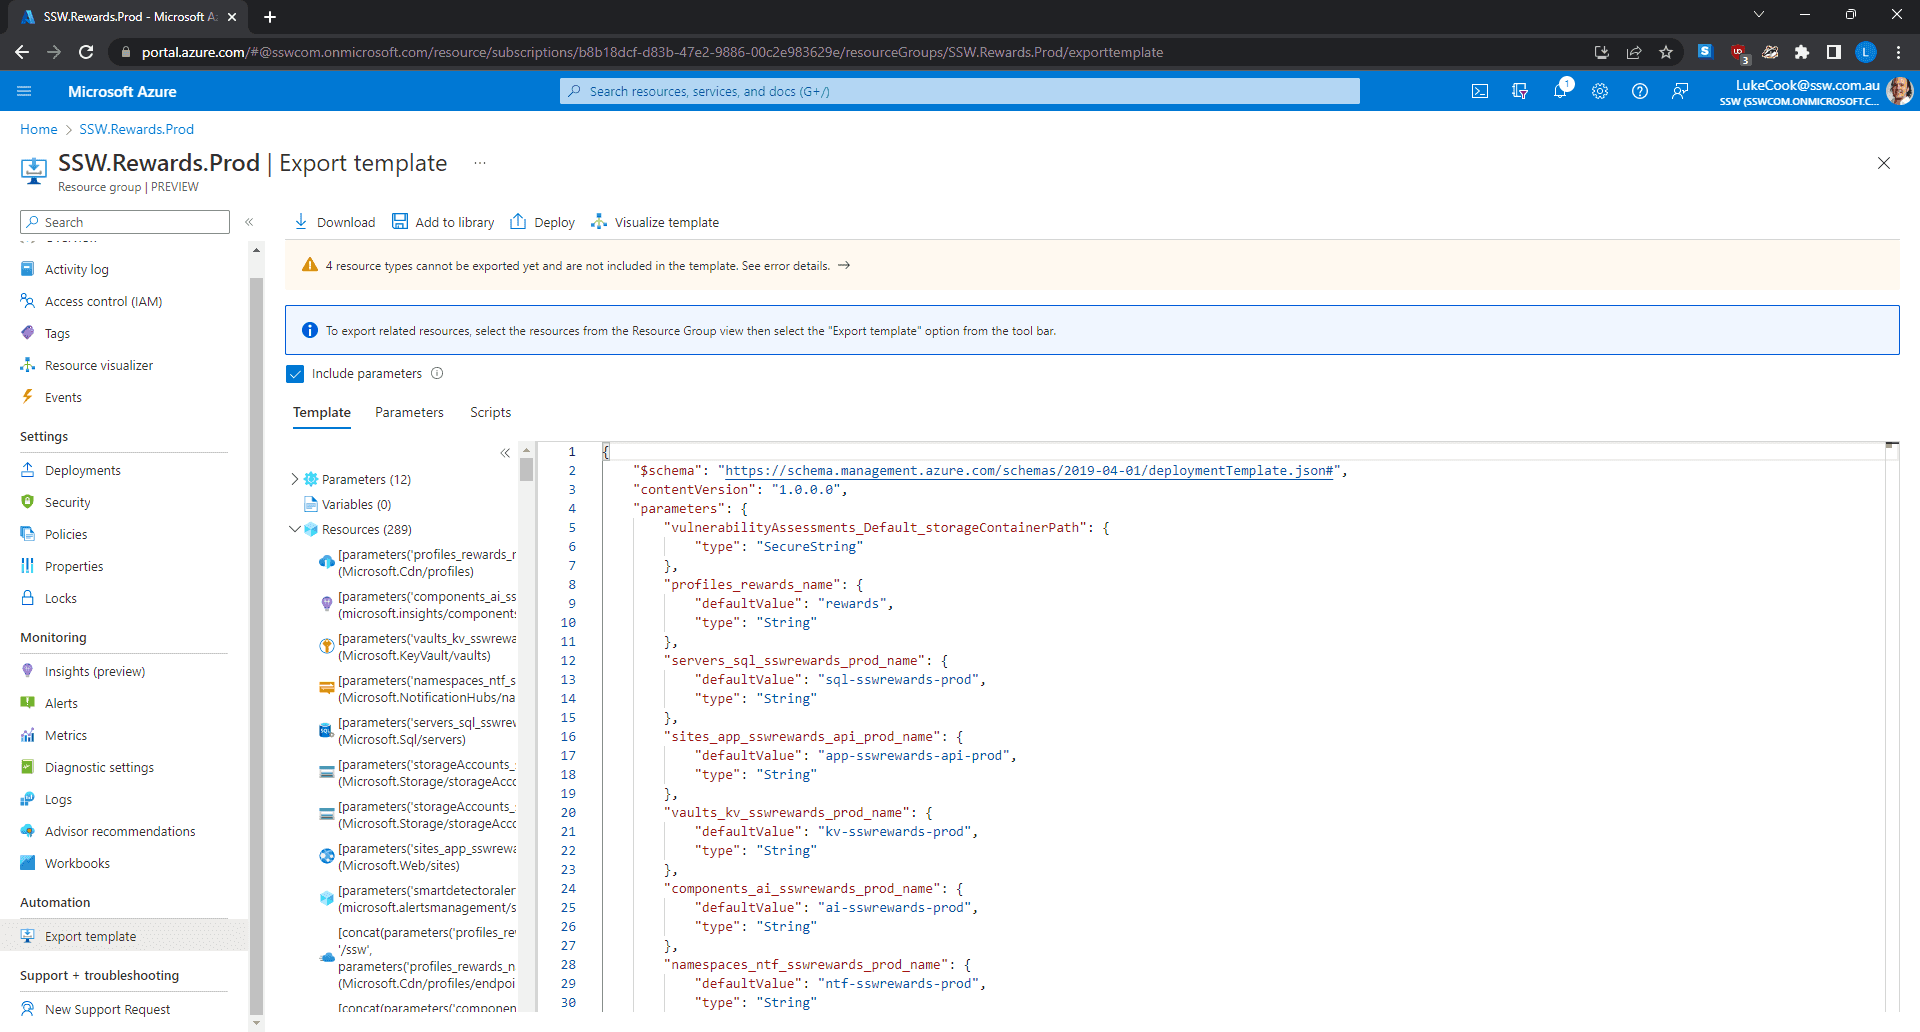Collapse the left navigation menu
This screenshot has width=1920, height=1032.
249,222
